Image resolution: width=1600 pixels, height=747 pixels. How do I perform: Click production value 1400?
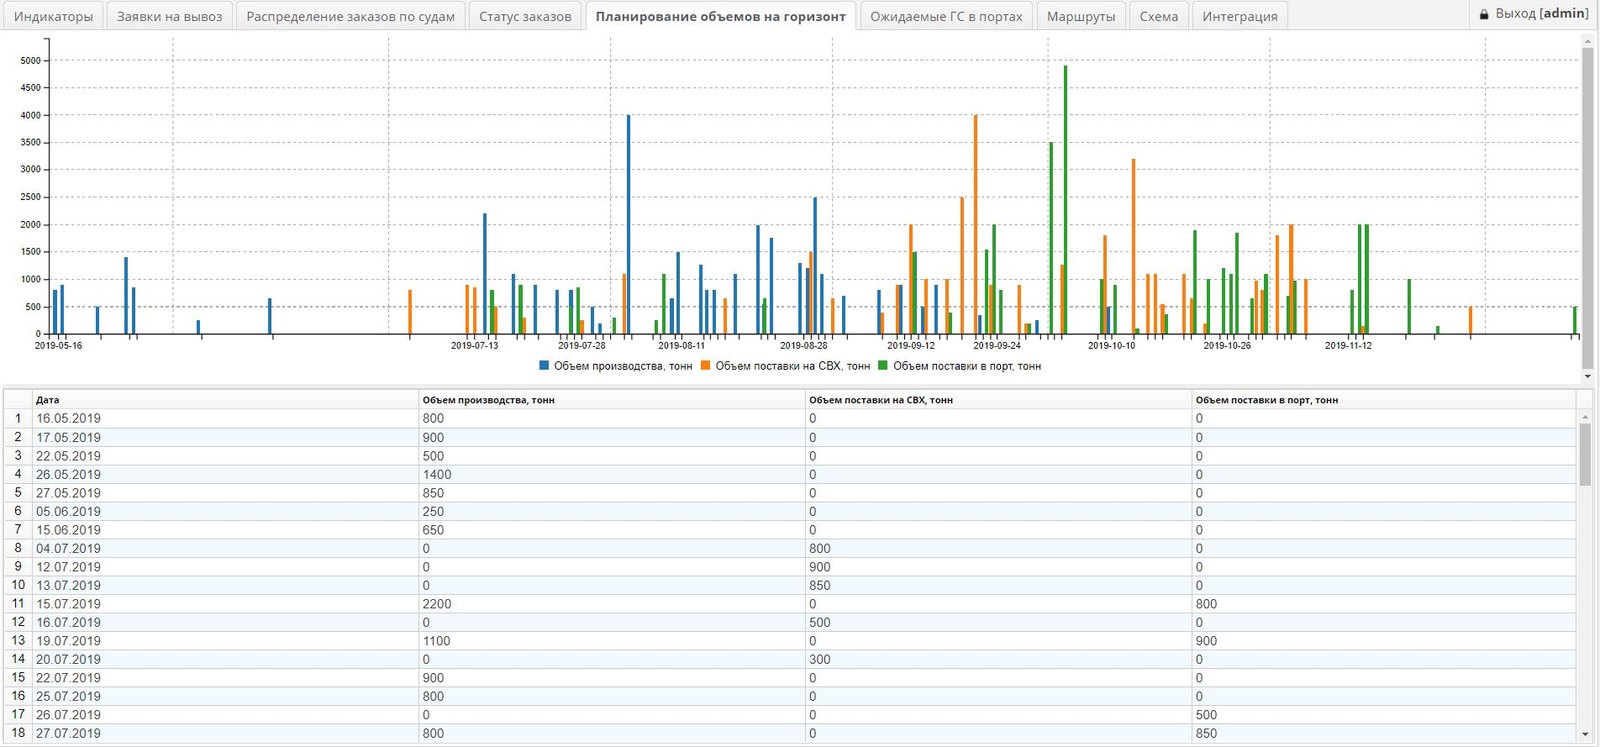coord(612,474)
